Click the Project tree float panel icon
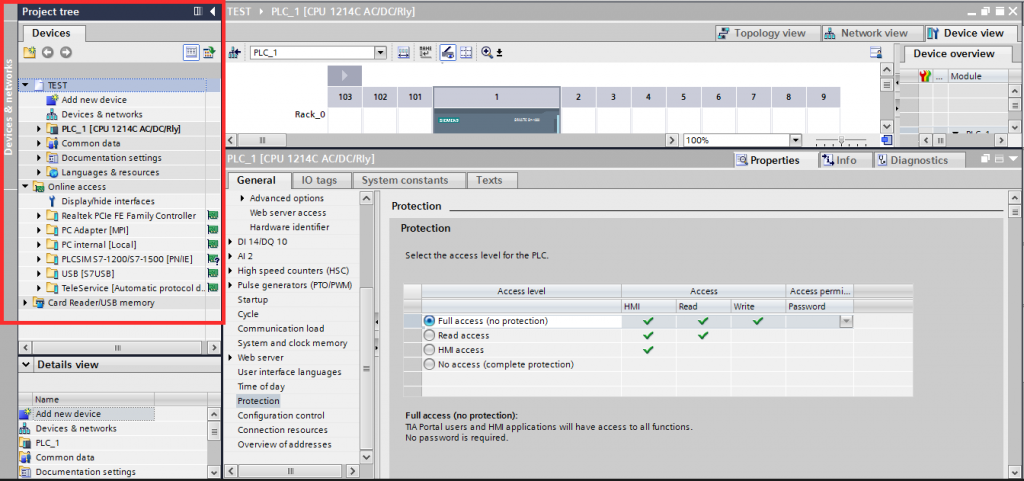Viewport: 1024px width, 481px height. click(x=198, y=11)
